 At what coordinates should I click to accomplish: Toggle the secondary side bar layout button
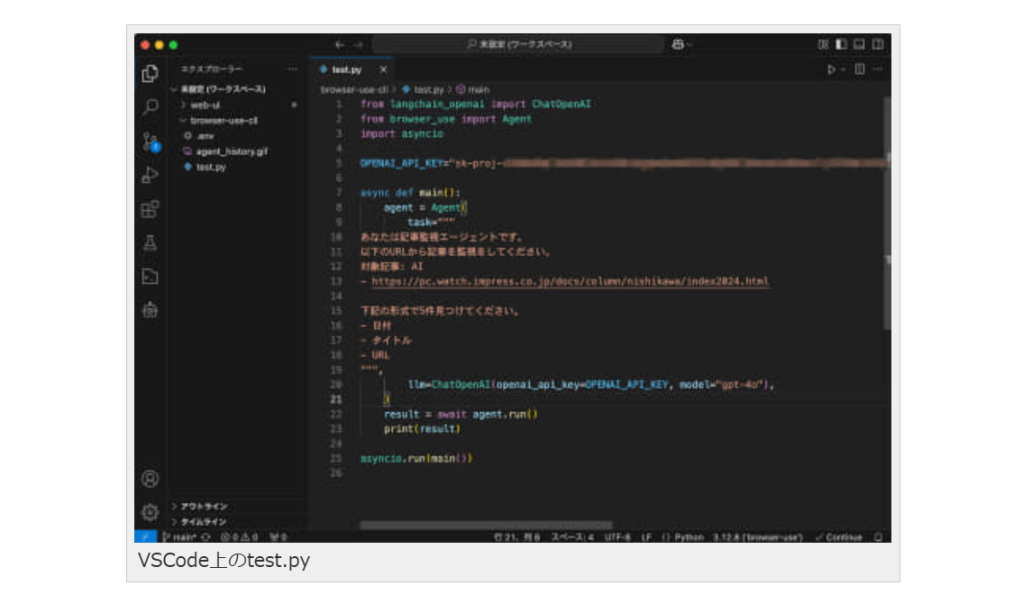(877, 45)
